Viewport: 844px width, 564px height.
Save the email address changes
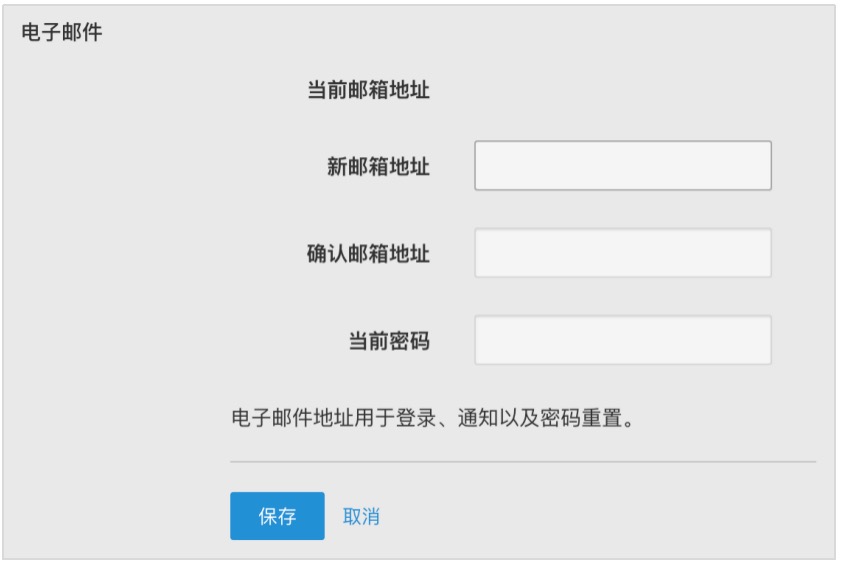277,516
